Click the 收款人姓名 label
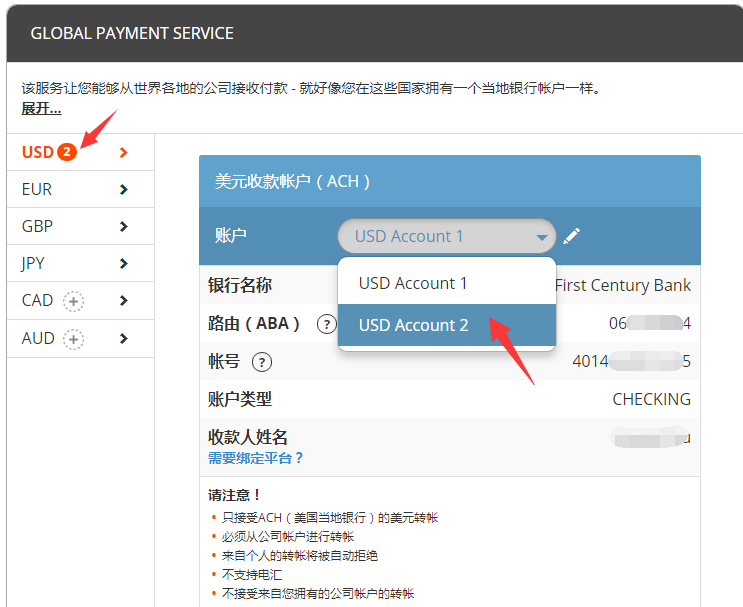 [x=248, y=437]
